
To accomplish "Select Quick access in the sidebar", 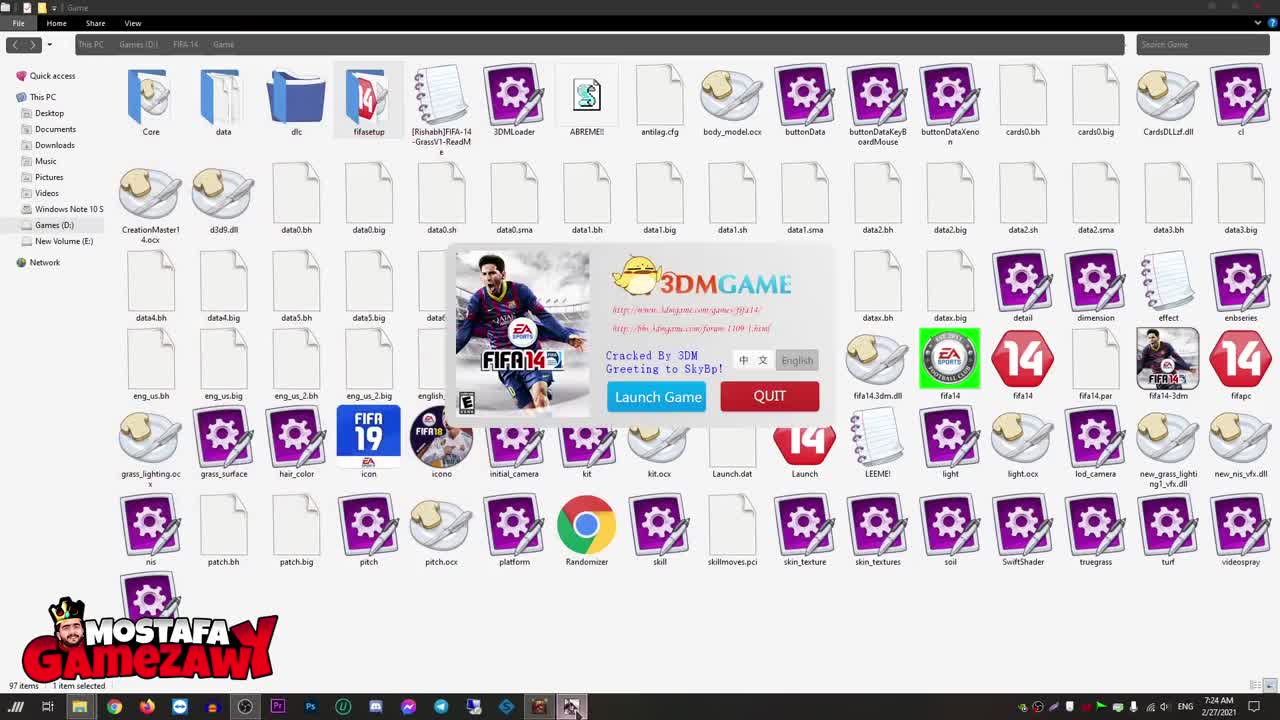I will (x=52, y=76).
